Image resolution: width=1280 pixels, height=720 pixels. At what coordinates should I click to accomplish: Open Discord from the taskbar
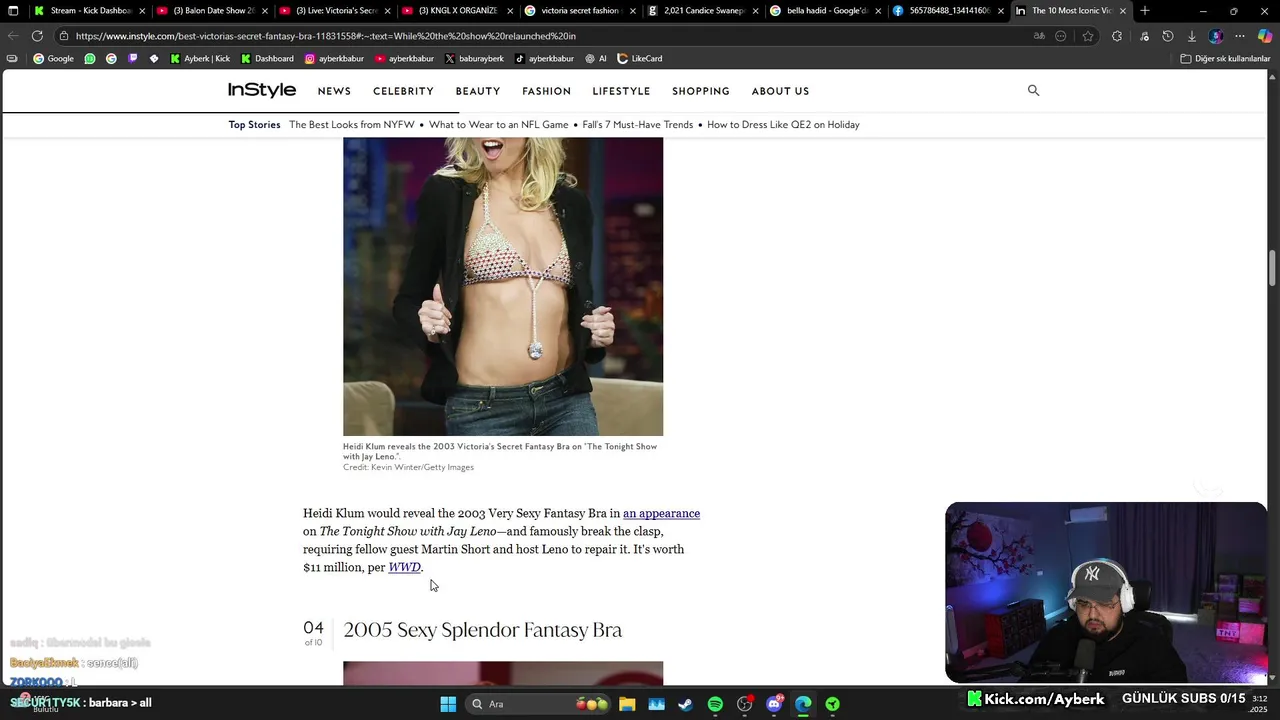tap(774, 704)
